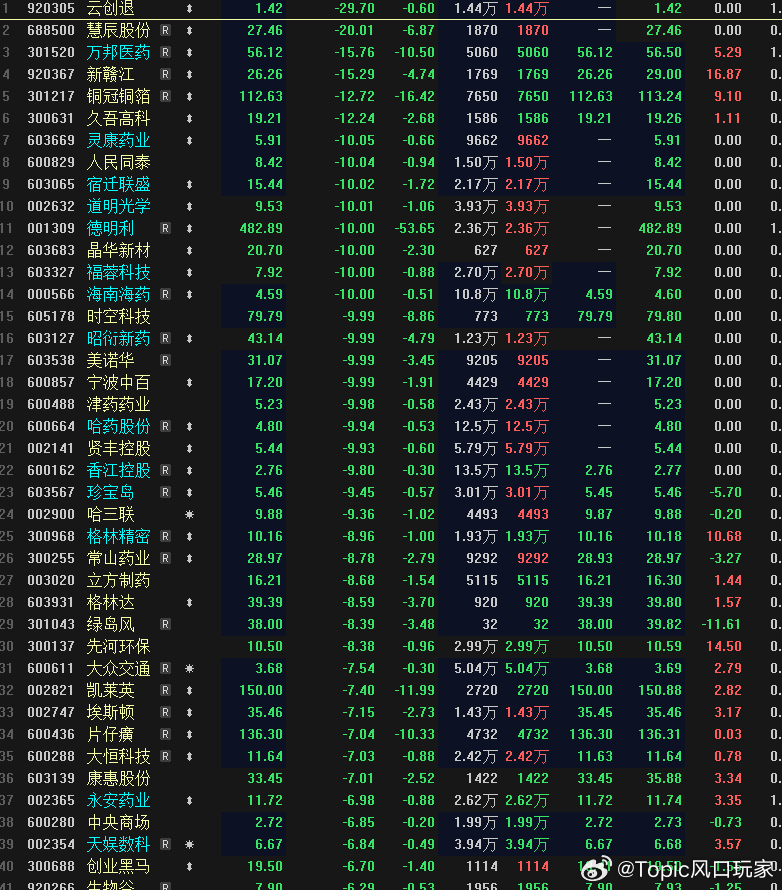Select the stock name 常山药业
The image size is (782, 890).
(119, 559)
